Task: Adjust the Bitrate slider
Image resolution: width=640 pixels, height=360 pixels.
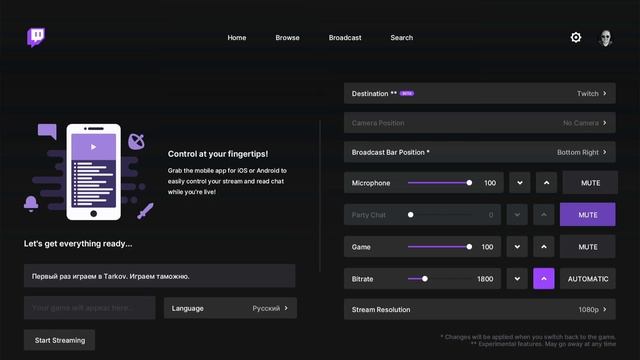Action: pyautogui.click(x=440, y=279)
